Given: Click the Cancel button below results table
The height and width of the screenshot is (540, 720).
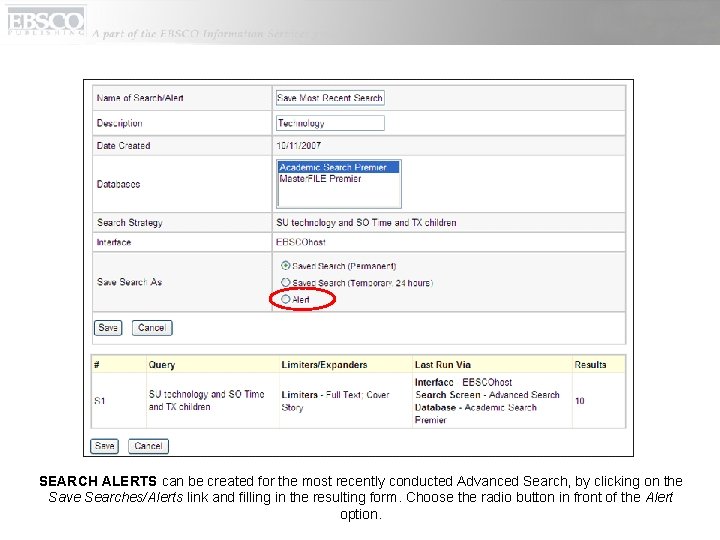Looking at the screenshot, I should (148, 446).
